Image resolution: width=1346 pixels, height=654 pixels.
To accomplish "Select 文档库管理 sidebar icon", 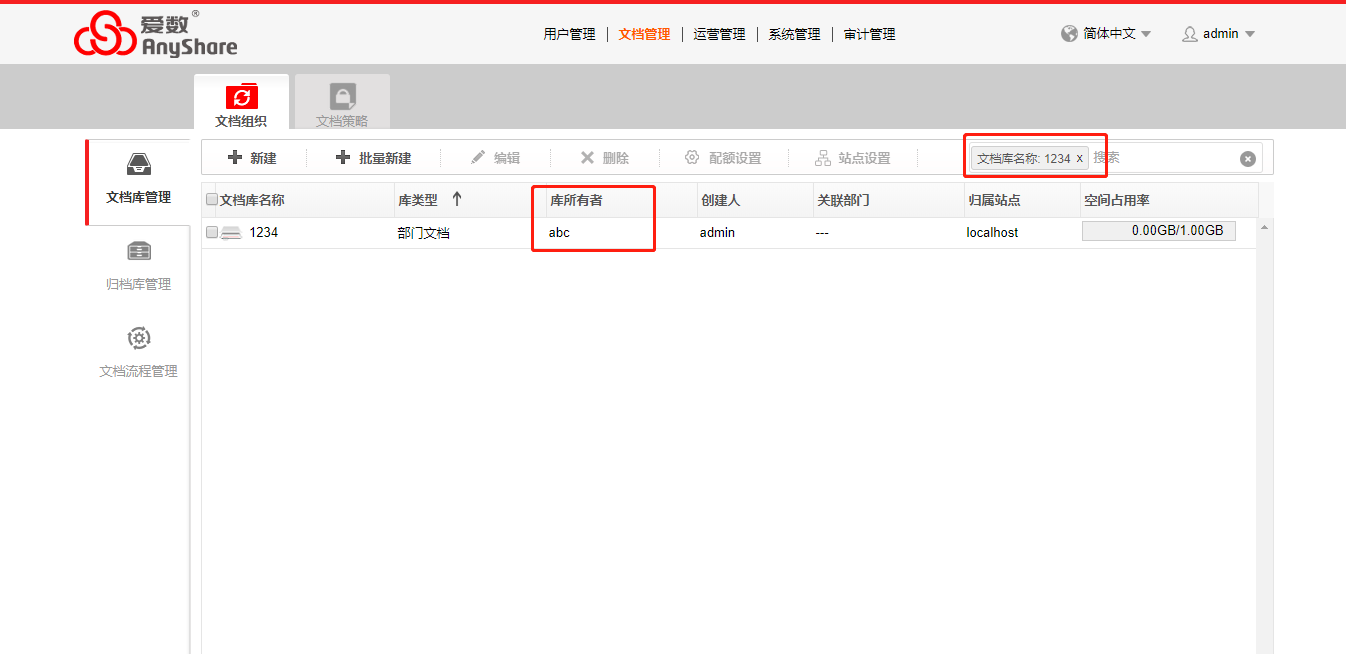I will coord(139,165).
